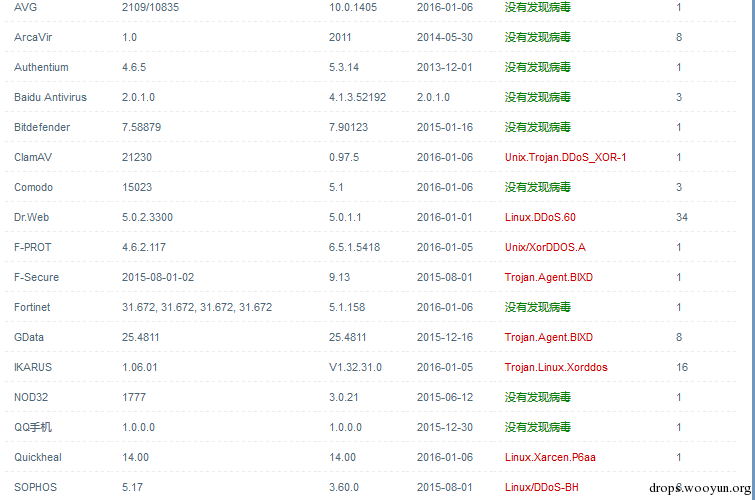This screenshot has width=755, height=500.
Task: Select Comodo's 没有发现病毒 result
Action: tap(537, 187)
